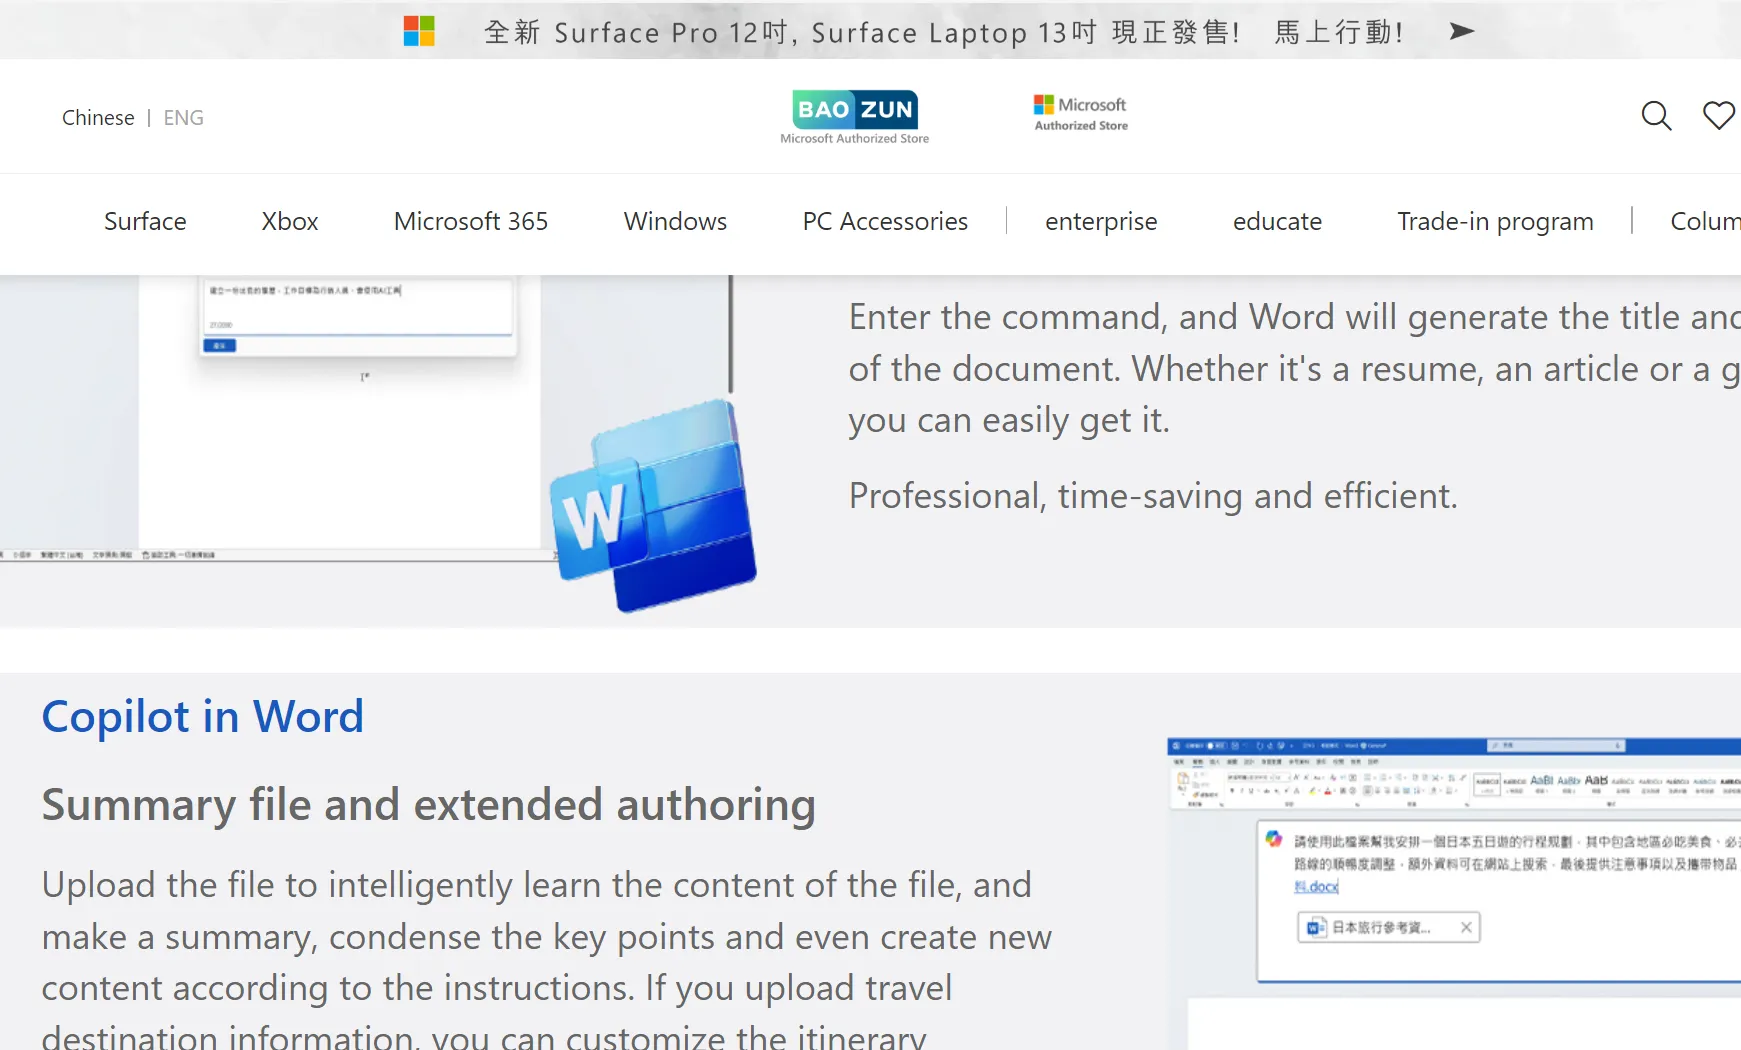Select the Chinese language option

click(98, 118)
